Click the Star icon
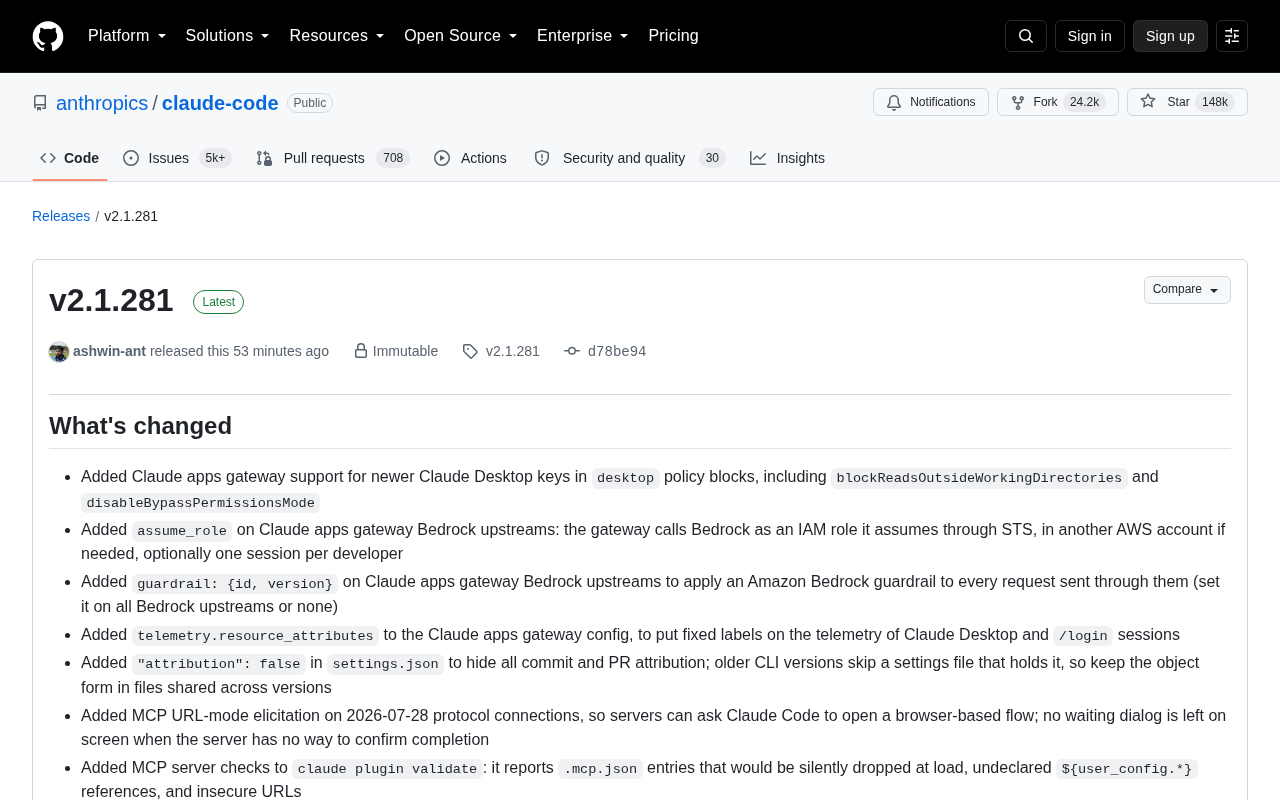The height and width of the screenshot is (800, 1280). (1148, 101)
